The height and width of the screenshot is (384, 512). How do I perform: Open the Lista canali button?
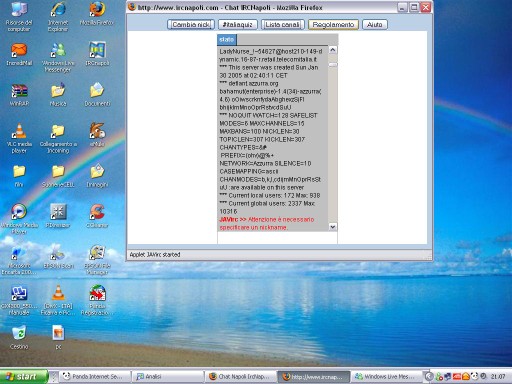pos(283,25)
